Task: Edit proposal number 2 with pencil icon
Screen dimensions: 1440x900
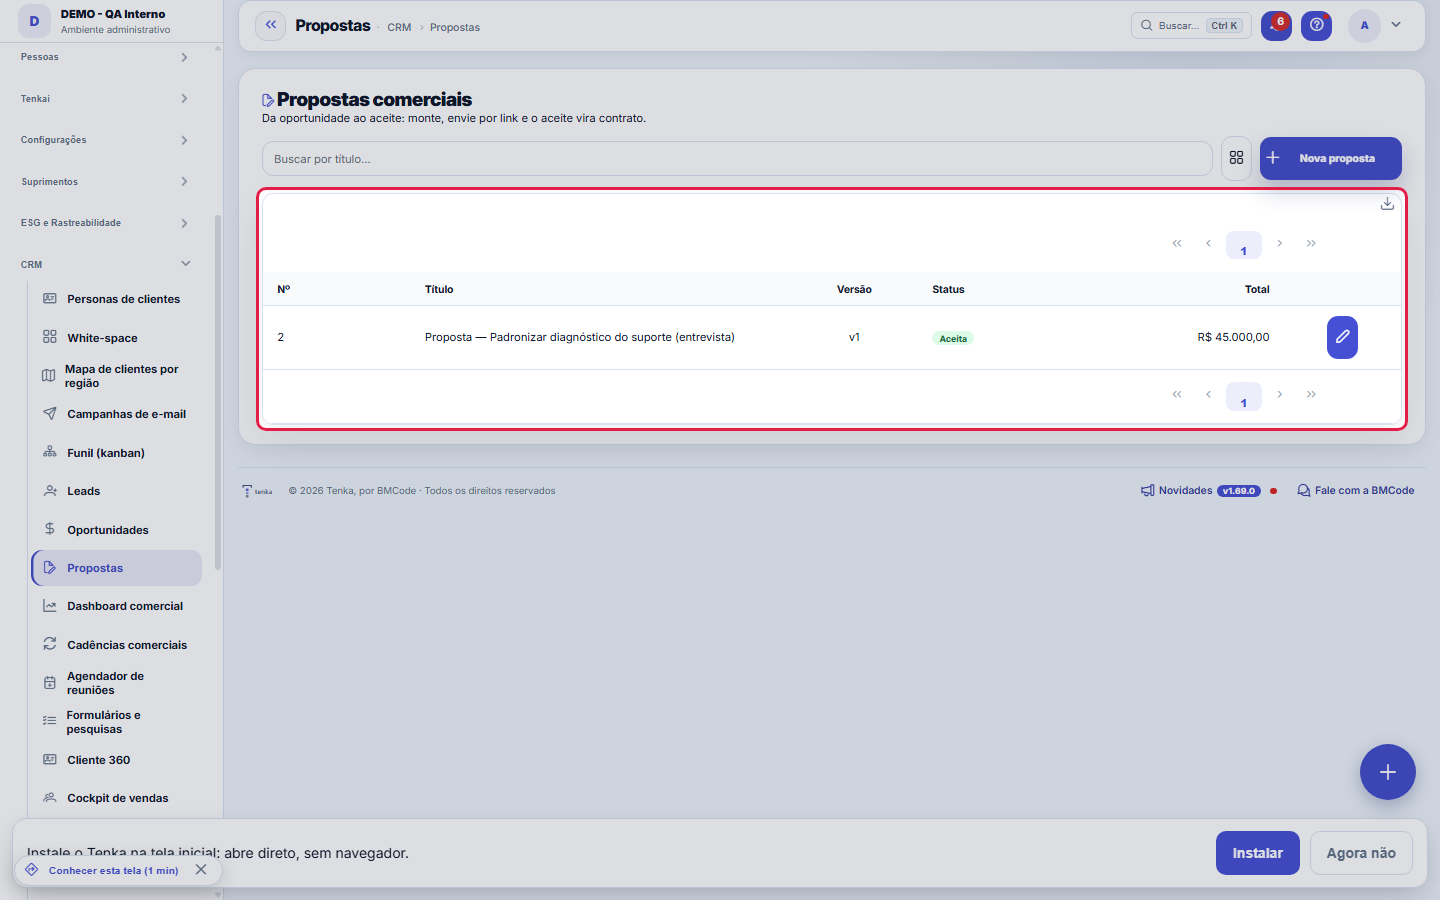Action: pyautogui.click(x=1342, y=337)
